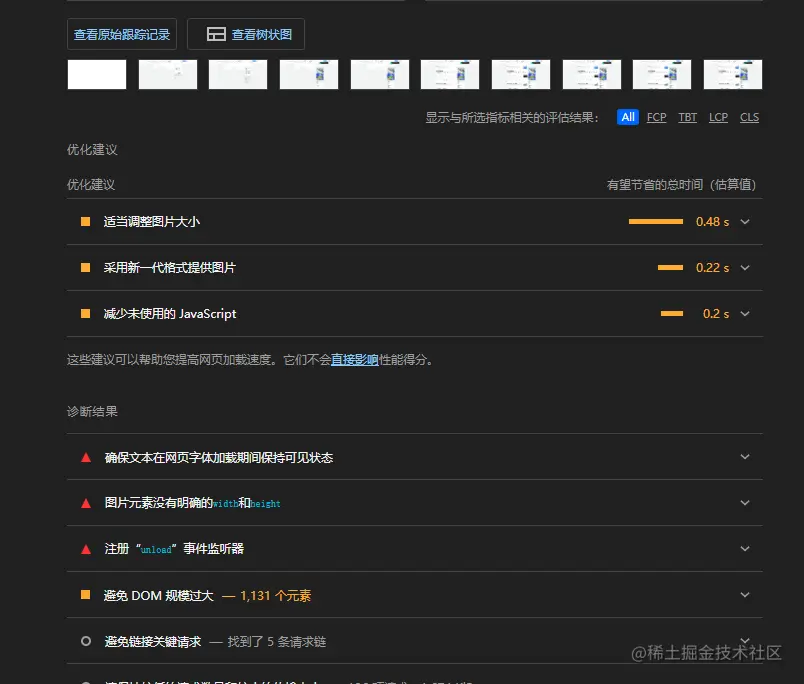Filter audits by TBT metric
Viewport: 804px width, 684px height.
688,117
